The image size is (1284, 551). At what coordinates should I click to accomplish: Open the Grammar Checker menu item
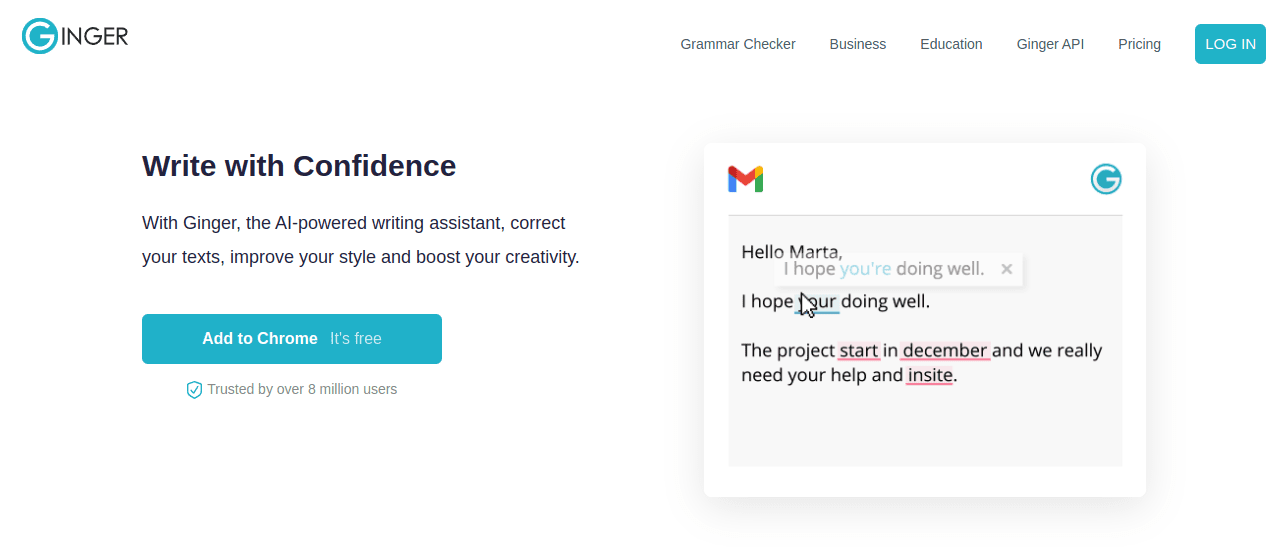738,44
